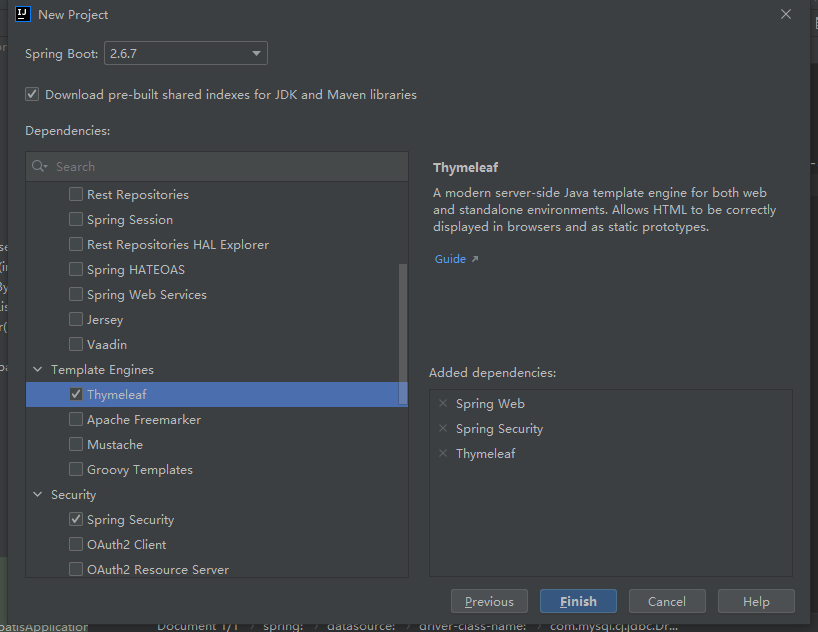Uncheck the Thymeleaf checkbox
The height and width of the screenshot is (632, 818).
tap(76, 395)
